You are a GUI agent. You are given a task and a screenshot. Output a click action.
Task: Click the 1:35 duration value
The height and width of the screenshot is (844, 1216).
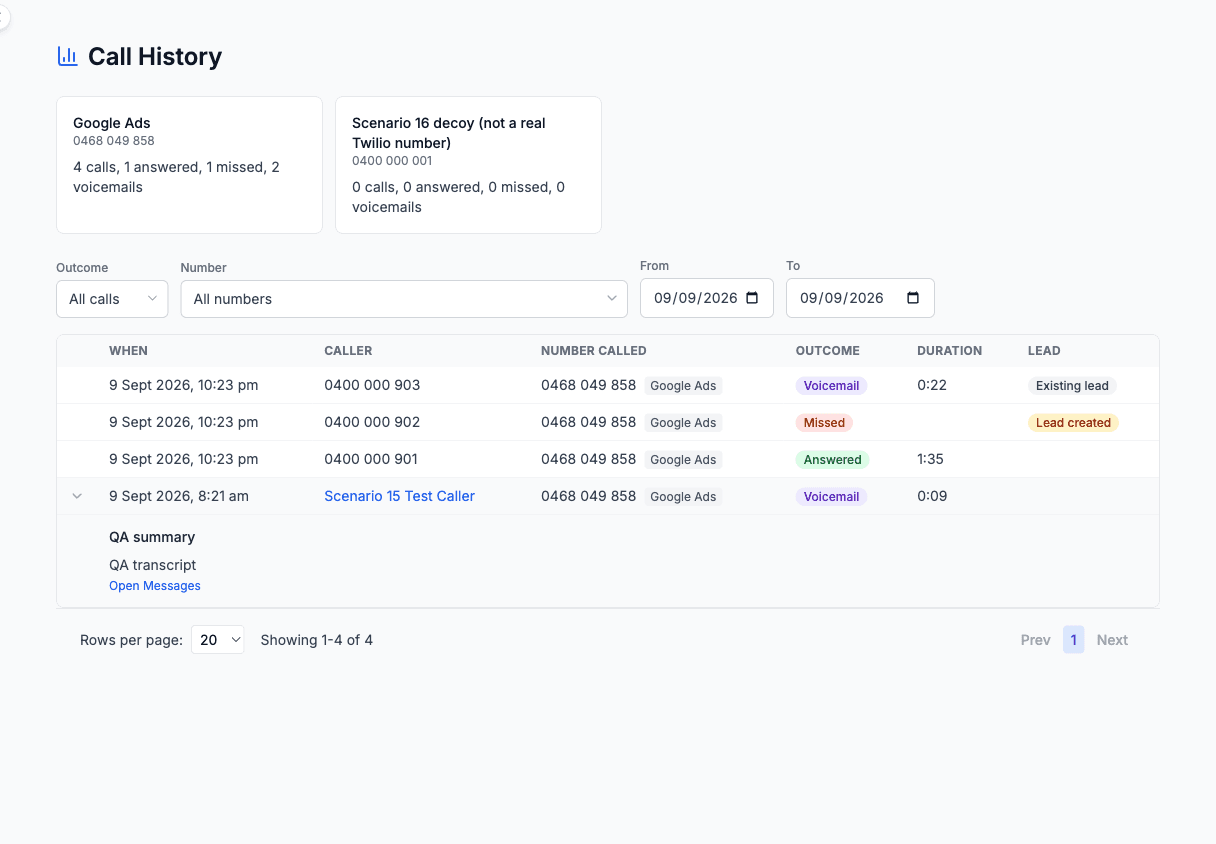930,459
